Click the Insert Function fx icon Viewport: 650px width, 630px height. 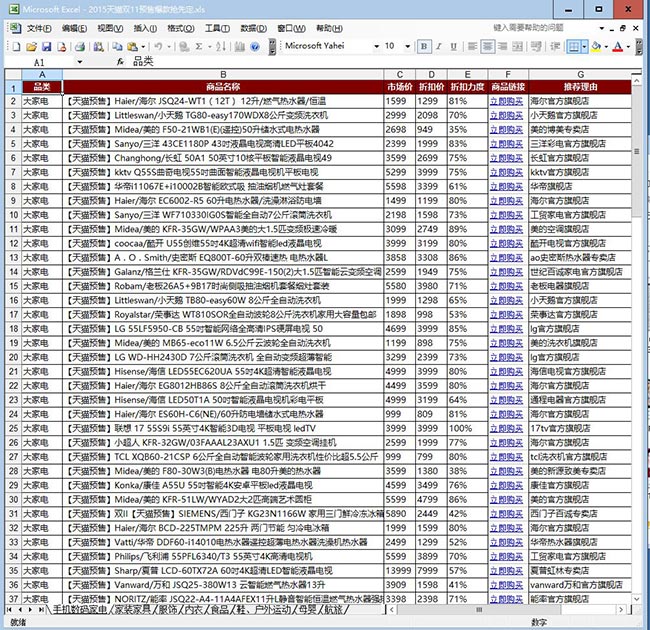coord(120,62)
